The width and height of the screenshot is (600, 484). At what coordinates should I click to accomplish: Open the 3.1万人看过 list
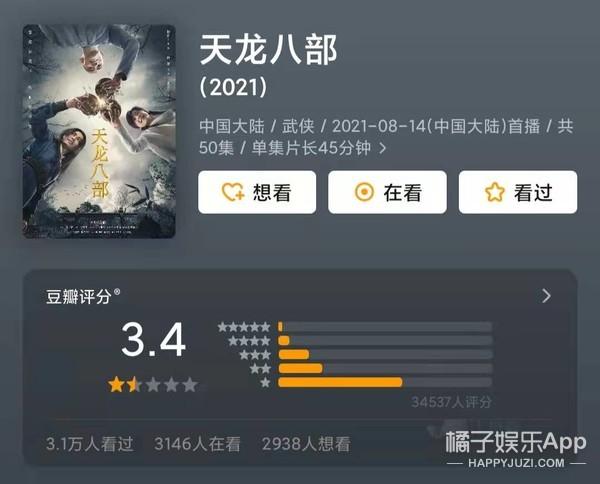pos(90,444)
